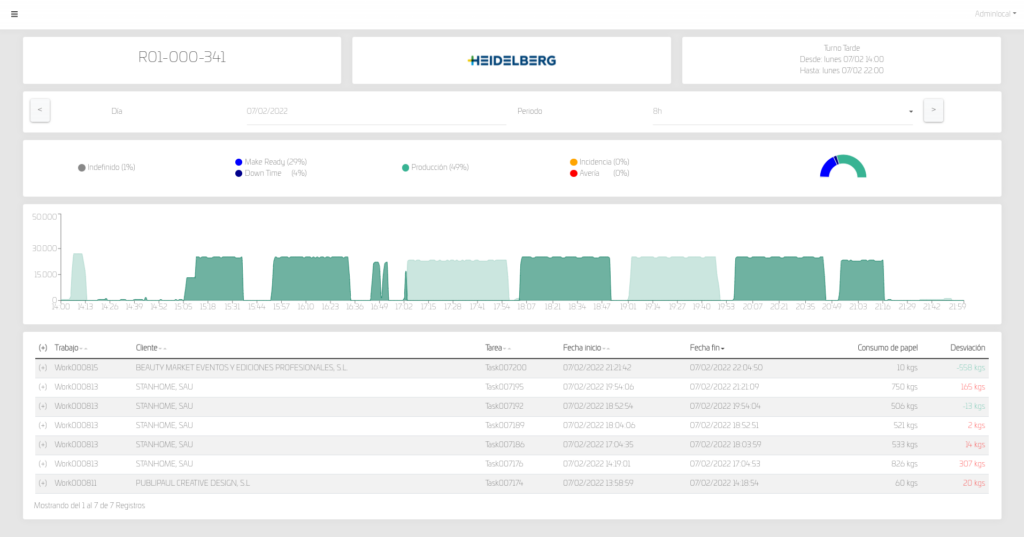Sort by Consumo de papel column
The height and width of the screenshot is (537, 1024).
pos(887,348)
